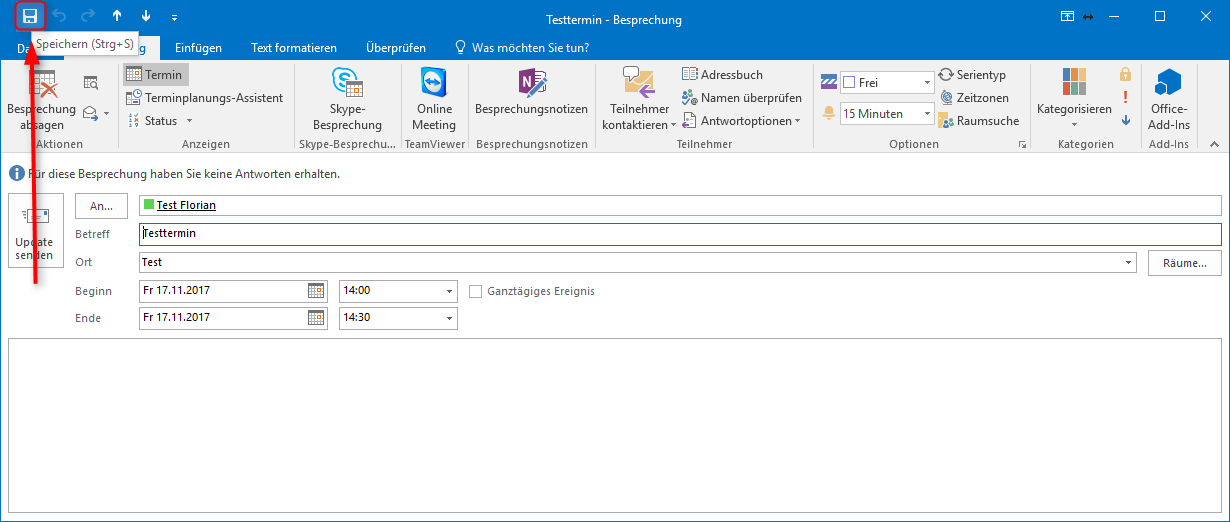Open Kategorisieren color categories

pos(1074,100)
